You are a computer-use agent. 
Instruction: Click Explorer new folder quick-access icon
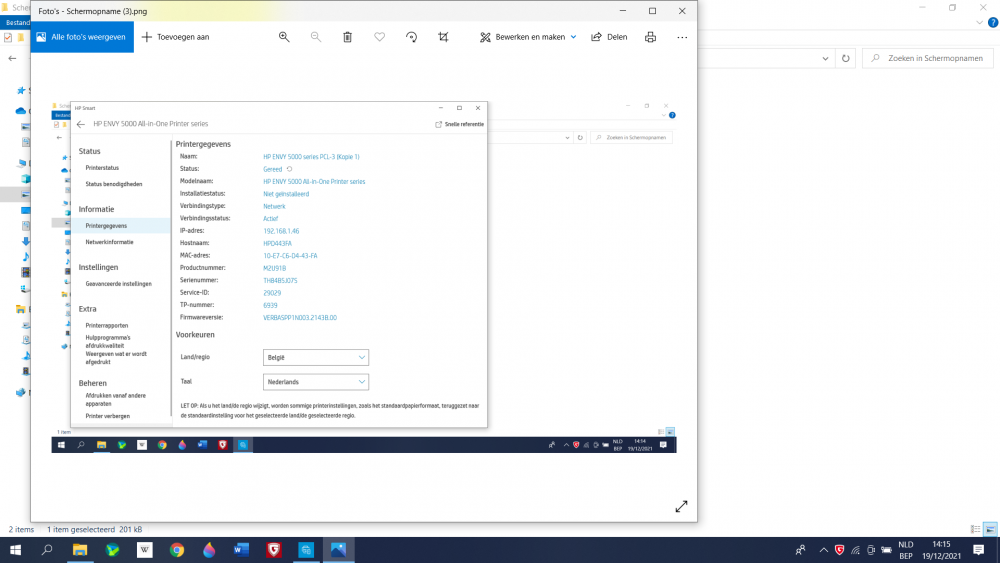pyautogui.click(x=21, y=38)
